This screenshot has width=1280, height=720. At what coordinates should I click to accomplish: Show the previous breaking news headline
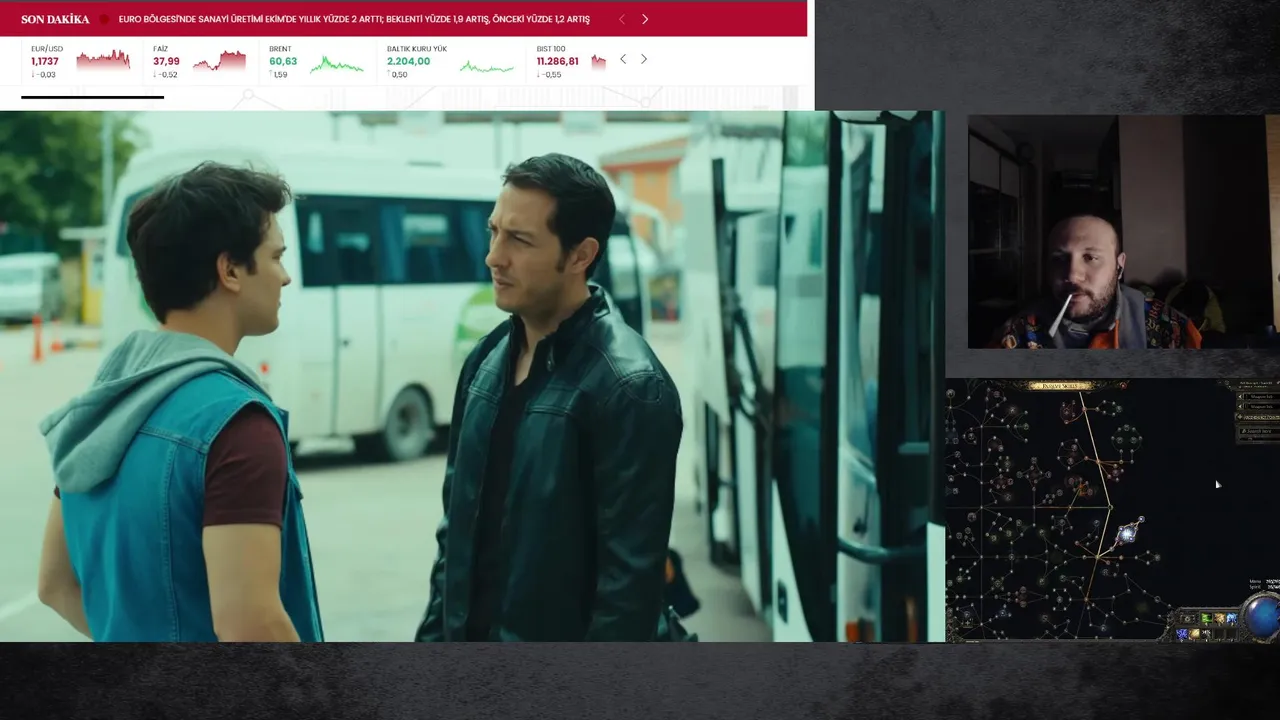point(621,19)
